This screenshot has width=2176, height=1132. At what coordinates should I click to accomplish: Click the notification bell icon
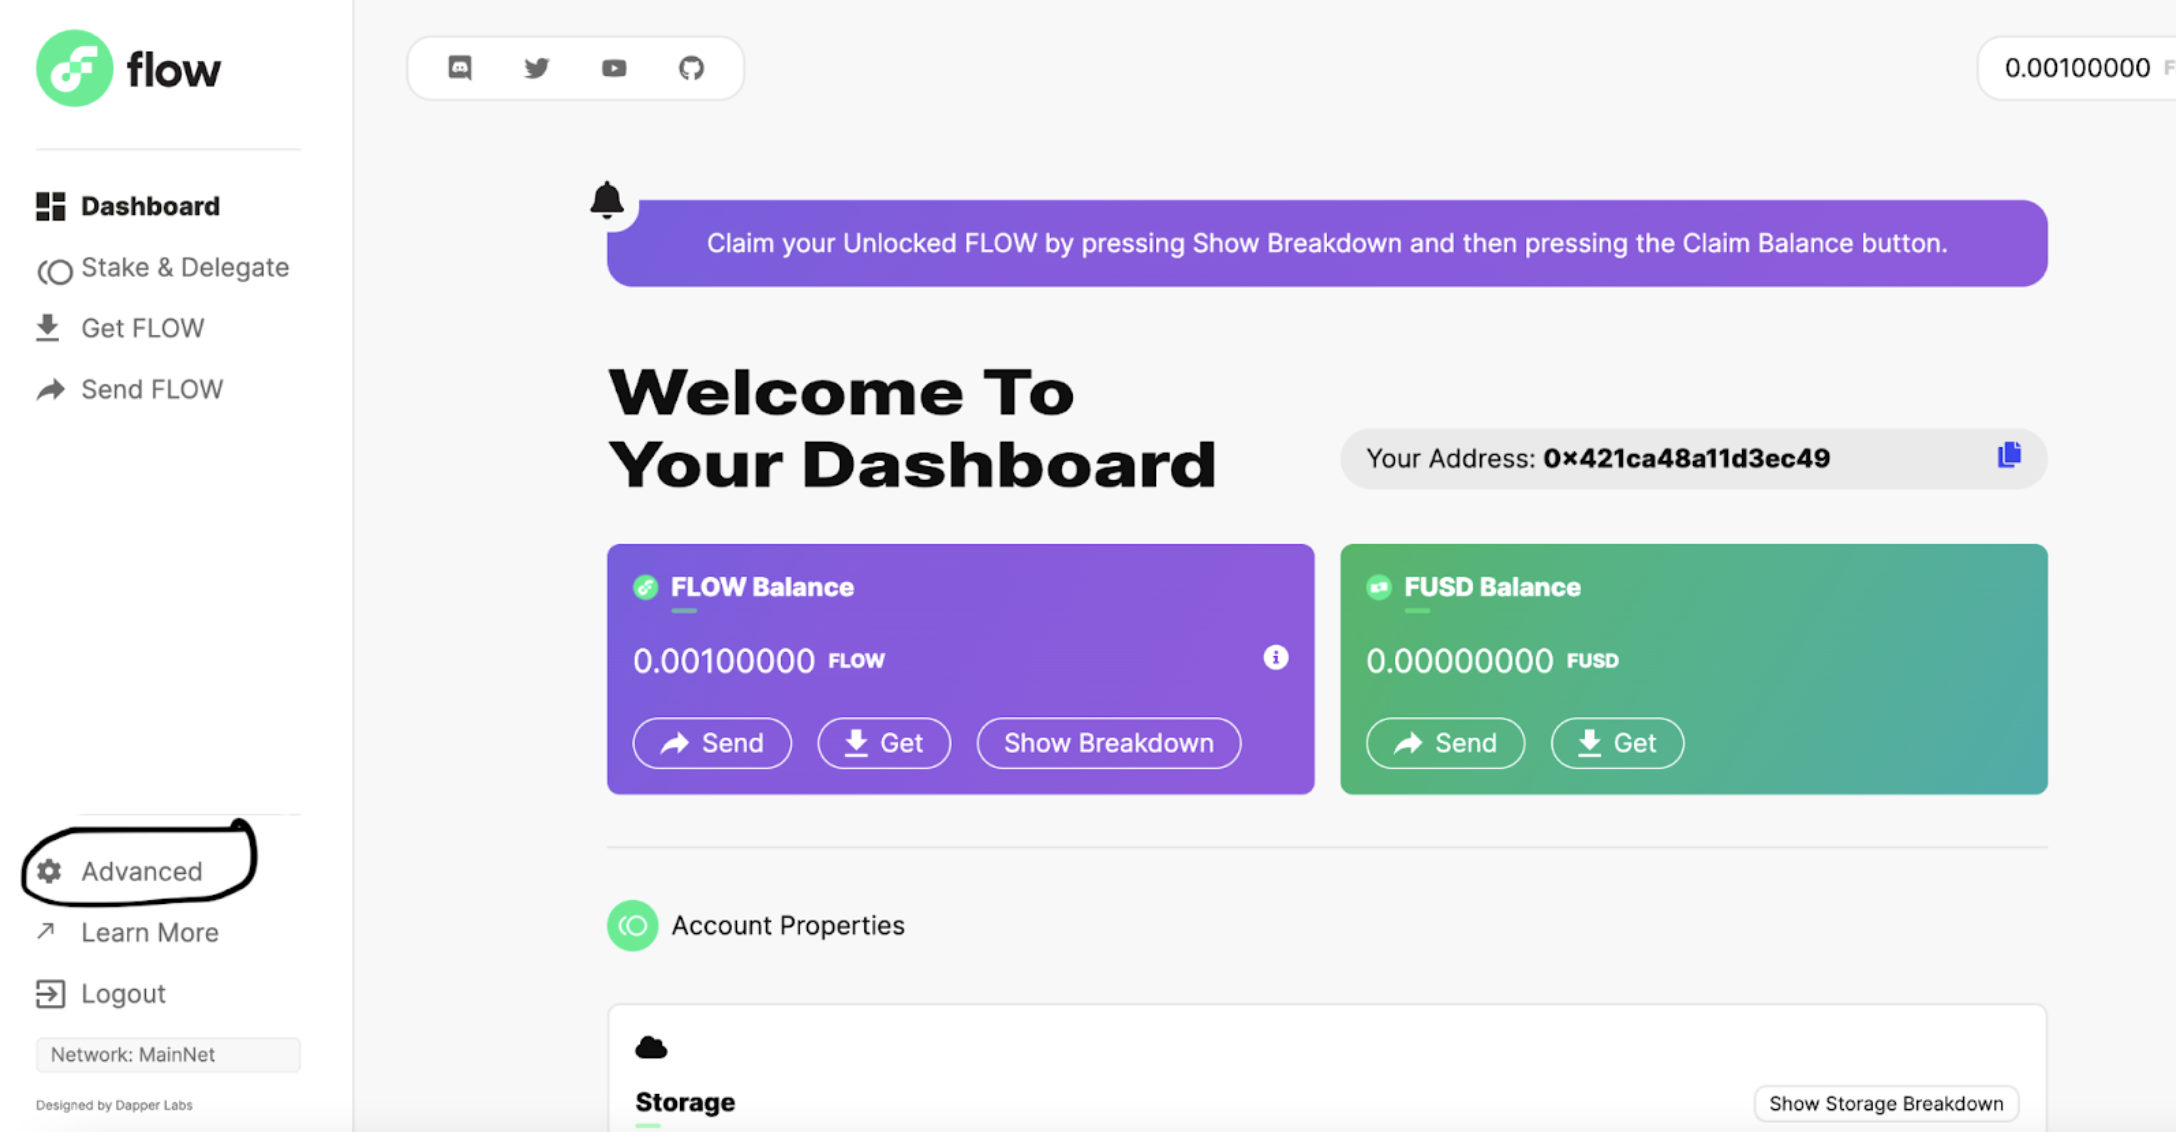pyautogui.click(x=607, y=200)
